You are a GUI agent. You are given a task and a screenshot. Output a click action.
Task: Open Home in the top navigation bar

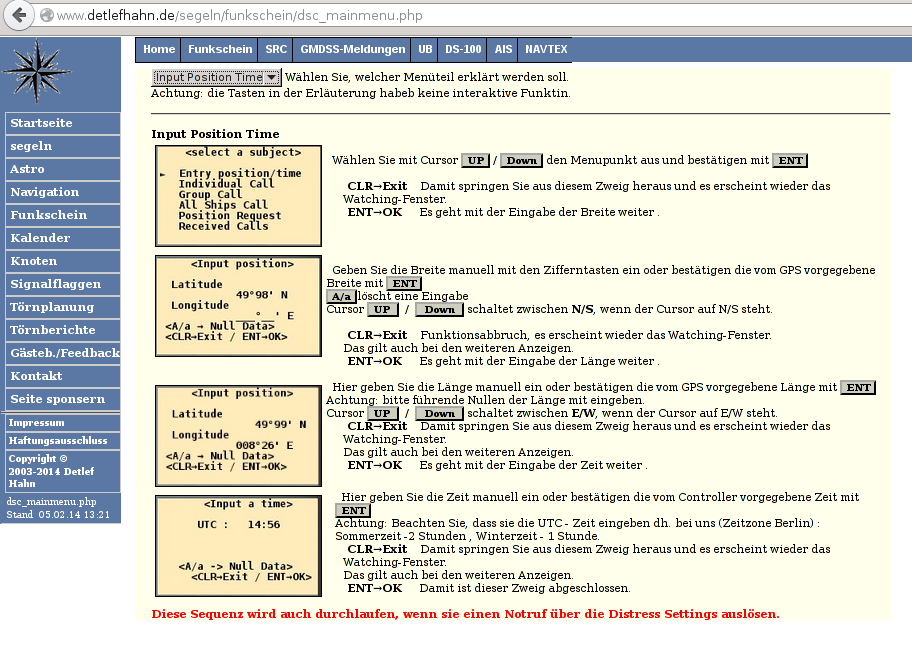[158, 49]
